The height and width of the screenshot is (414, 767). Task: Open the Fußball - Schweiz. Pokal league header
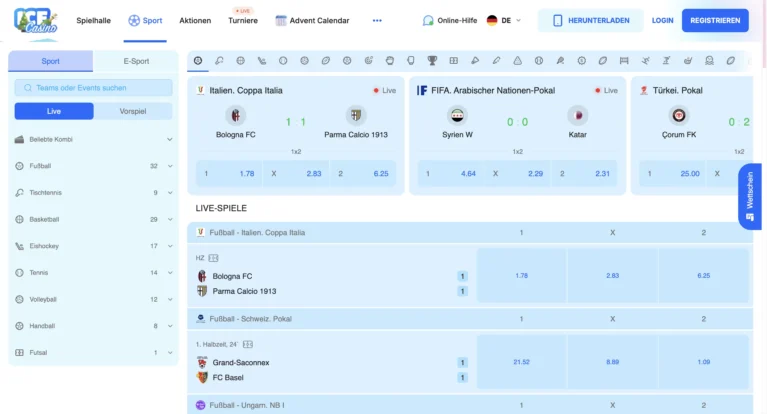(470, 319)
